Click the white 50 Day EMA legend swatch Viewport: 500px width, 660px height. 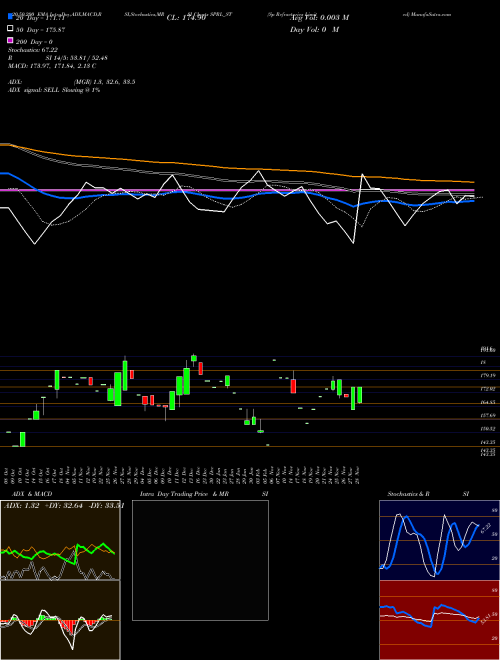point(10,29)
